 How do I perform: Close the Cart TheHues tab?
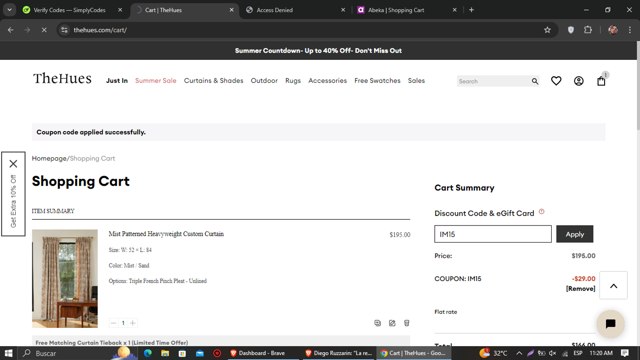tap(231, 10)
